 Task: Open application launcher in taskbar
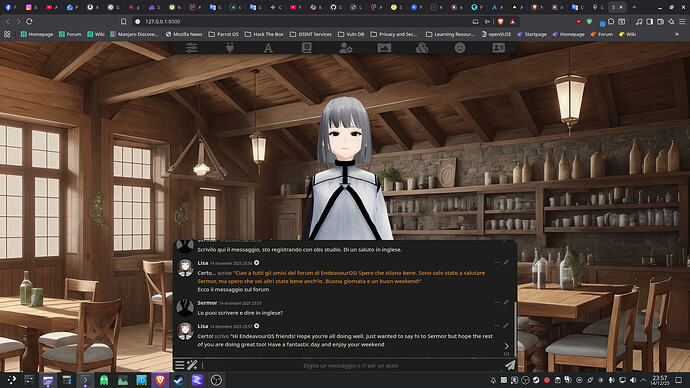click(x=11, y=380)
